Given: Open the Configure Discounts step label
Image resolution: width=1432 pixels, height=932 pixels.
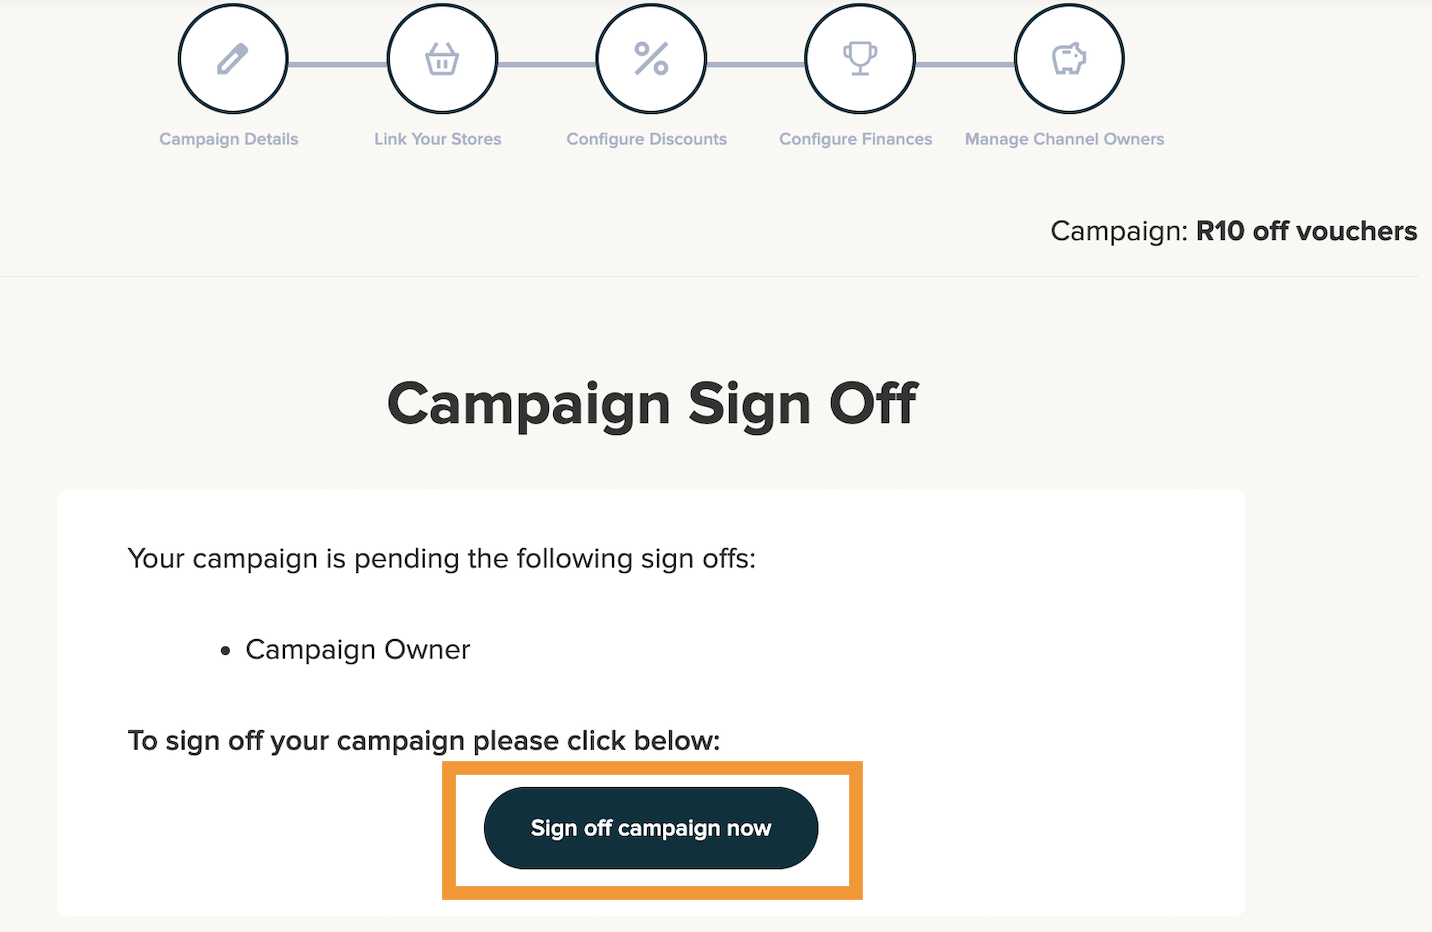Looking at the screenshot, I should coord(646,139).
